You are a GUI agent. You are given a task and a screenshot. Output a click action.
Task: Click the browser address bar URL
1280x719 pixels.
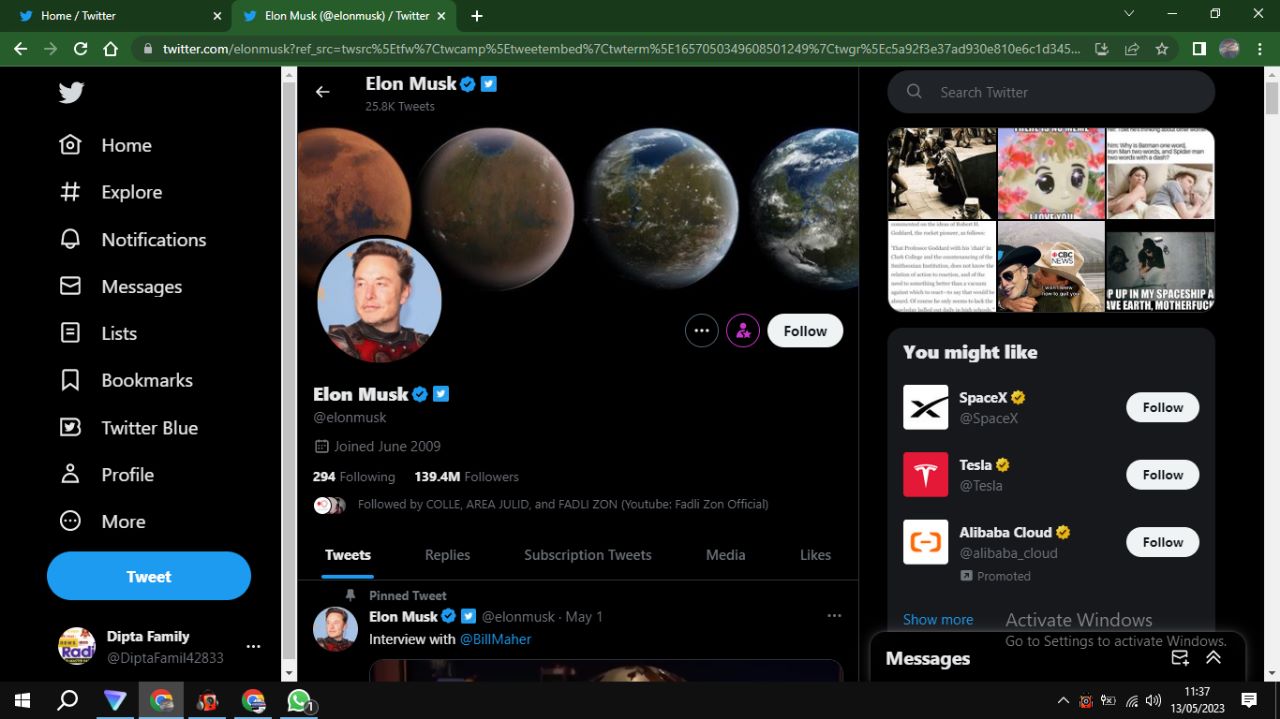tap(621, 48)
